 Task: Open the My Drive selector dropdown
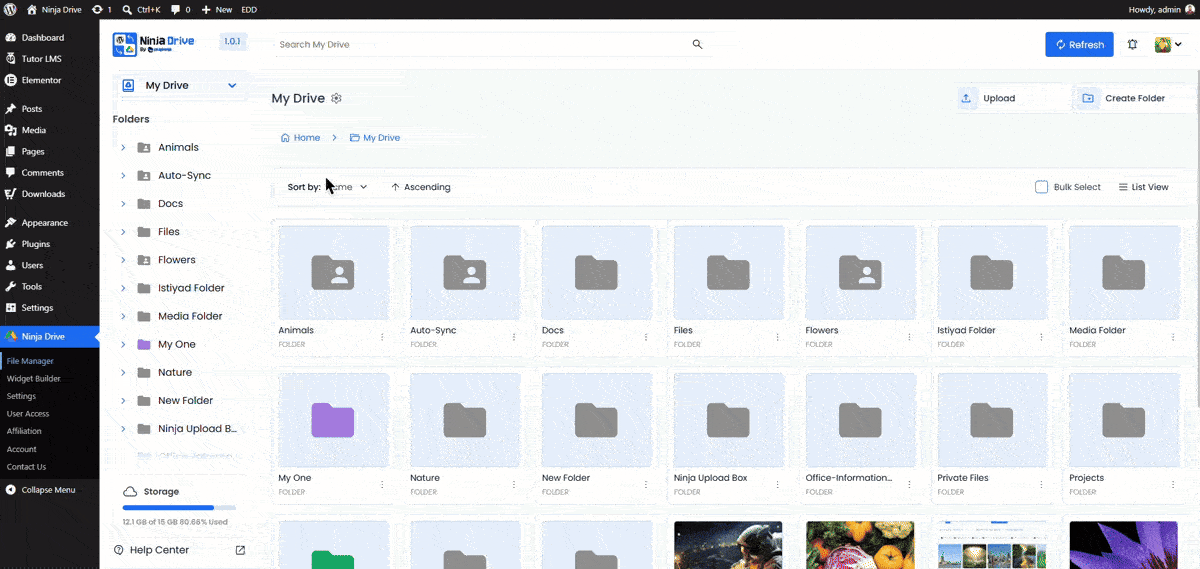tap(180, 85)
